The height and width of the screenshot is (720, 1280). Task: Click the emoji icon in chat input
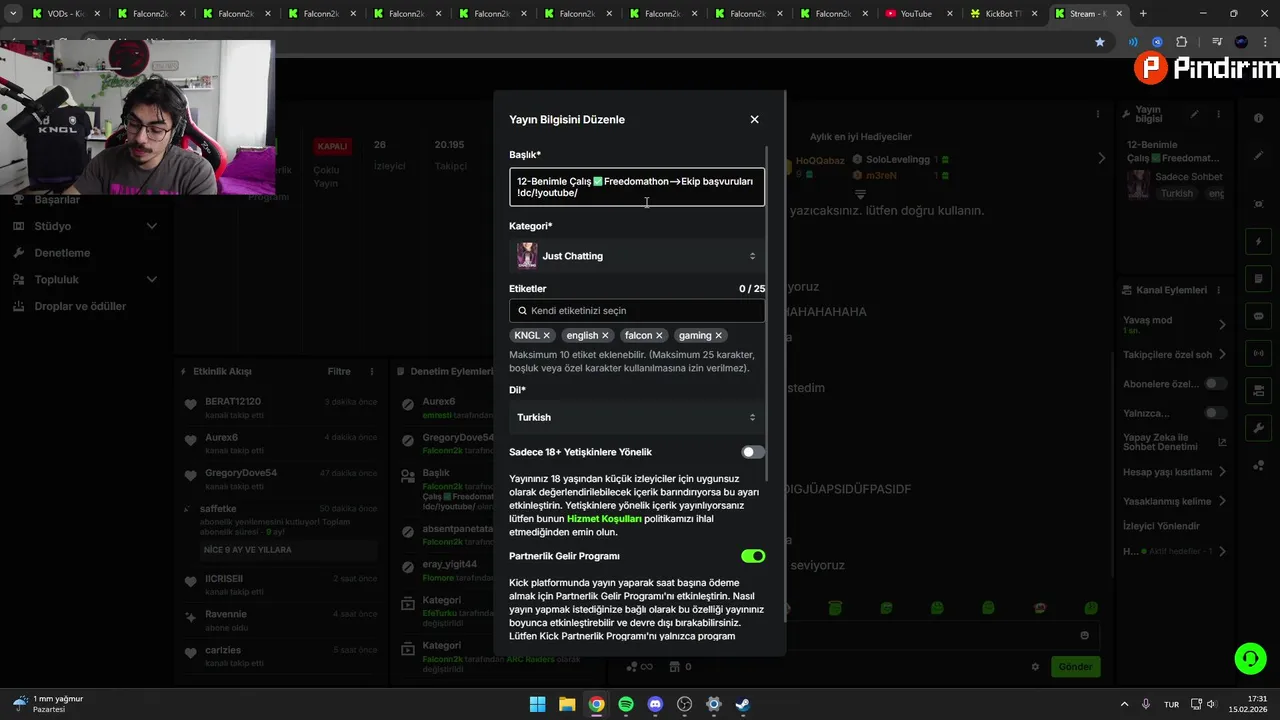pos(1085,636)
